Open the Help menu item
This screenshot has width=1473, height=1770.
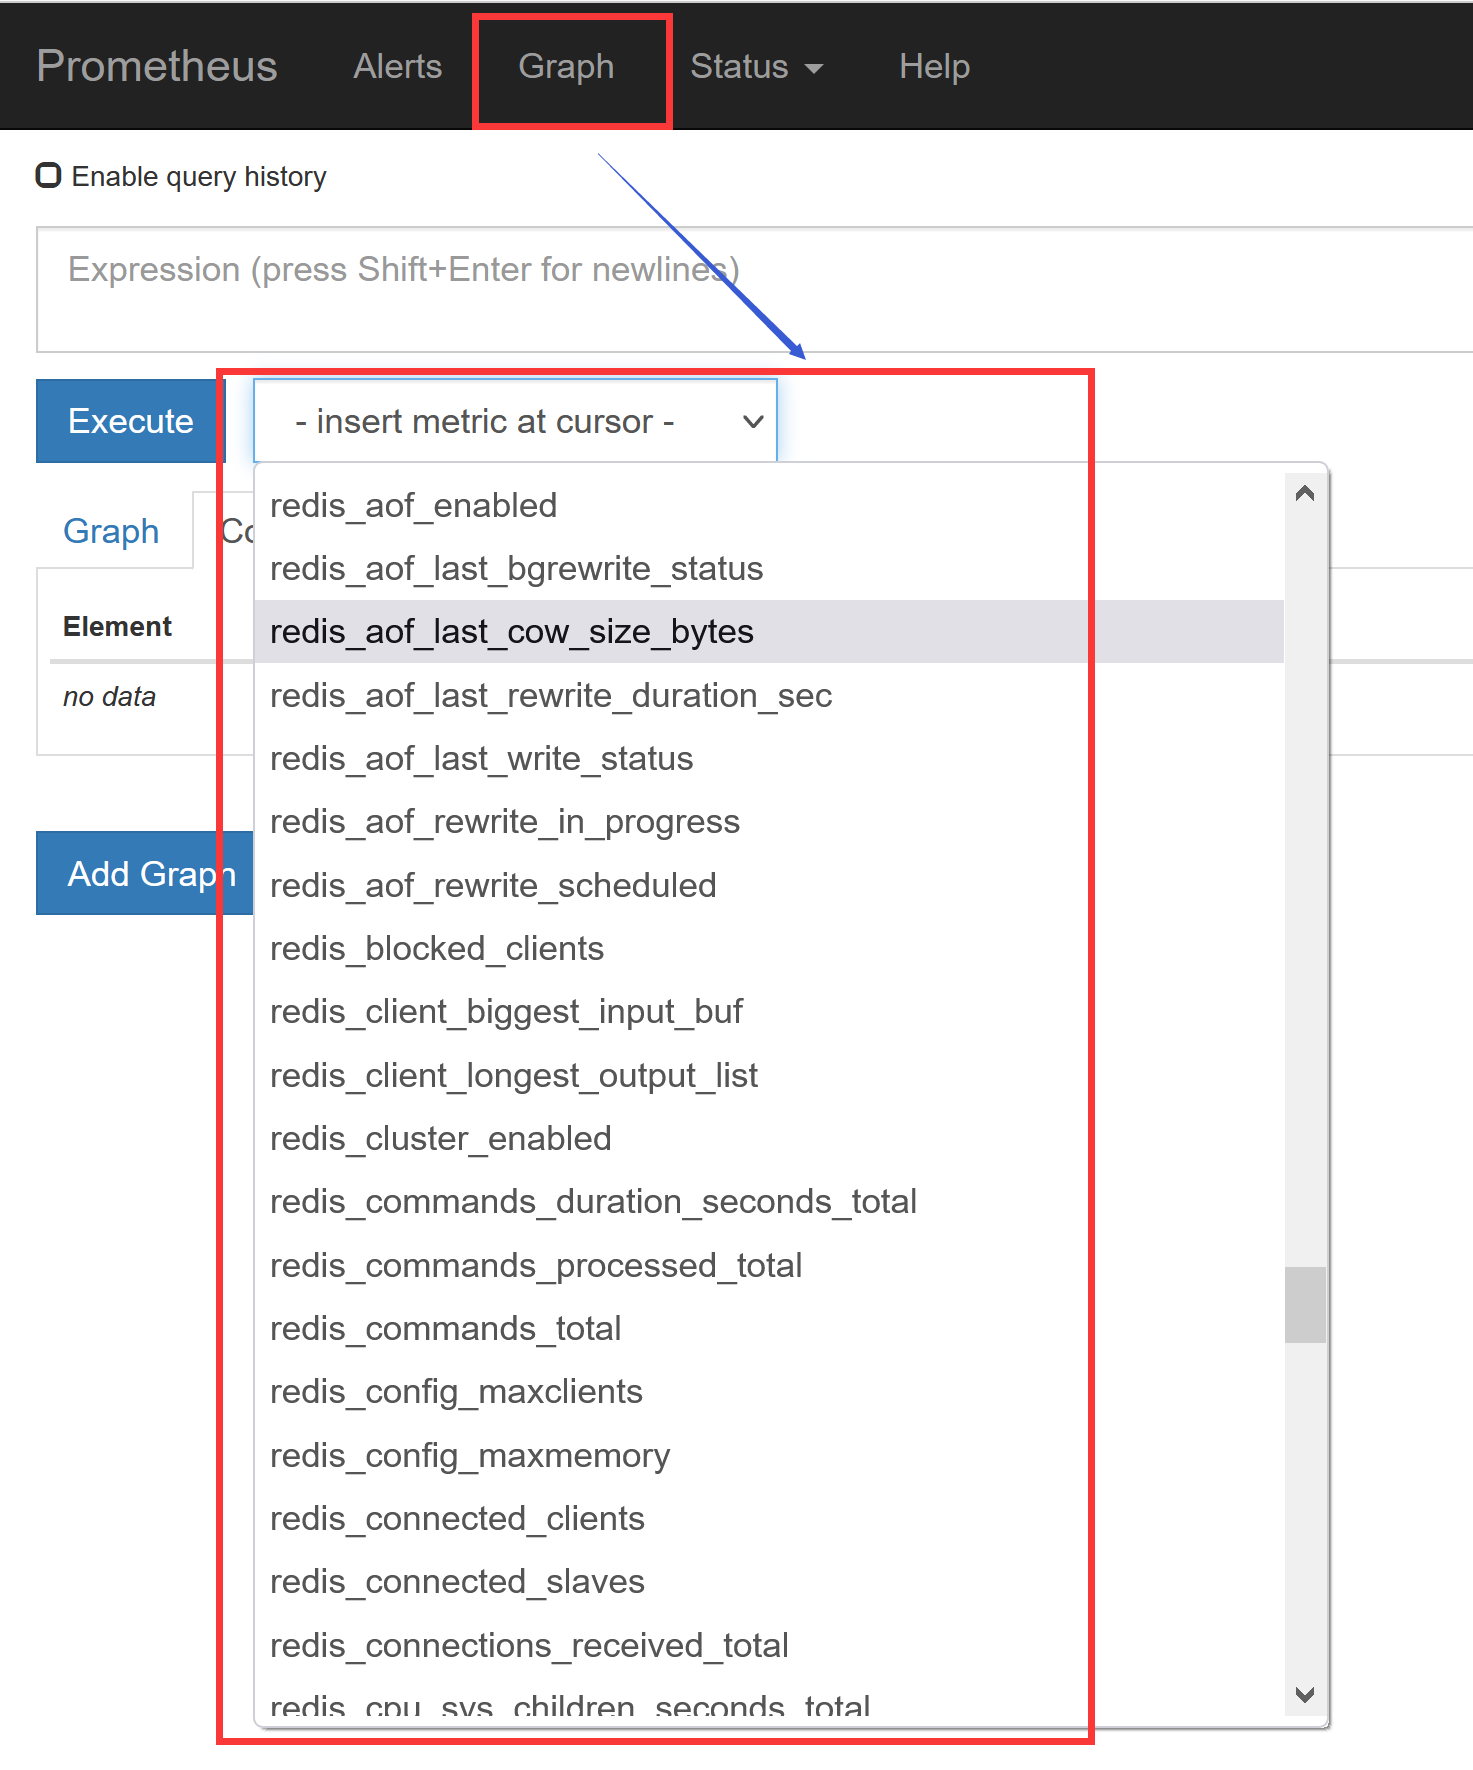(934, 66)
